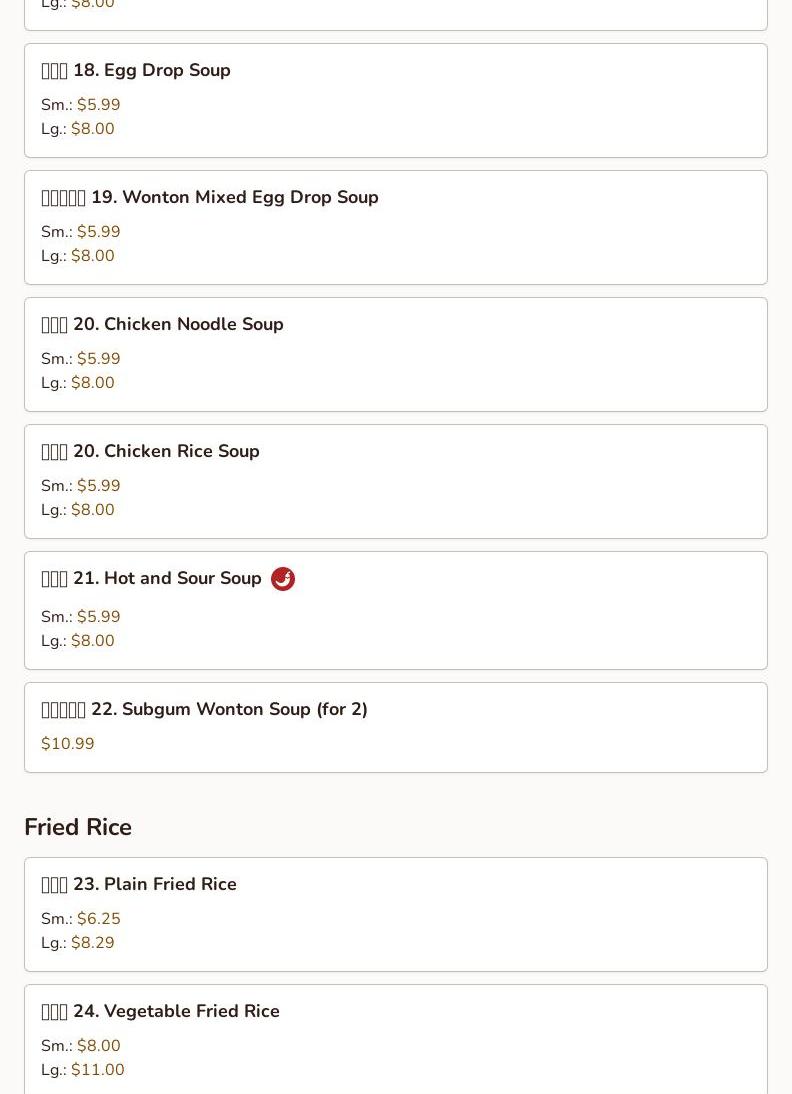The width and height of the screenshot is (792, 1094).
Task: Select 22. Subgum Wonton Soup (for 2)
Action: point(396,728)
